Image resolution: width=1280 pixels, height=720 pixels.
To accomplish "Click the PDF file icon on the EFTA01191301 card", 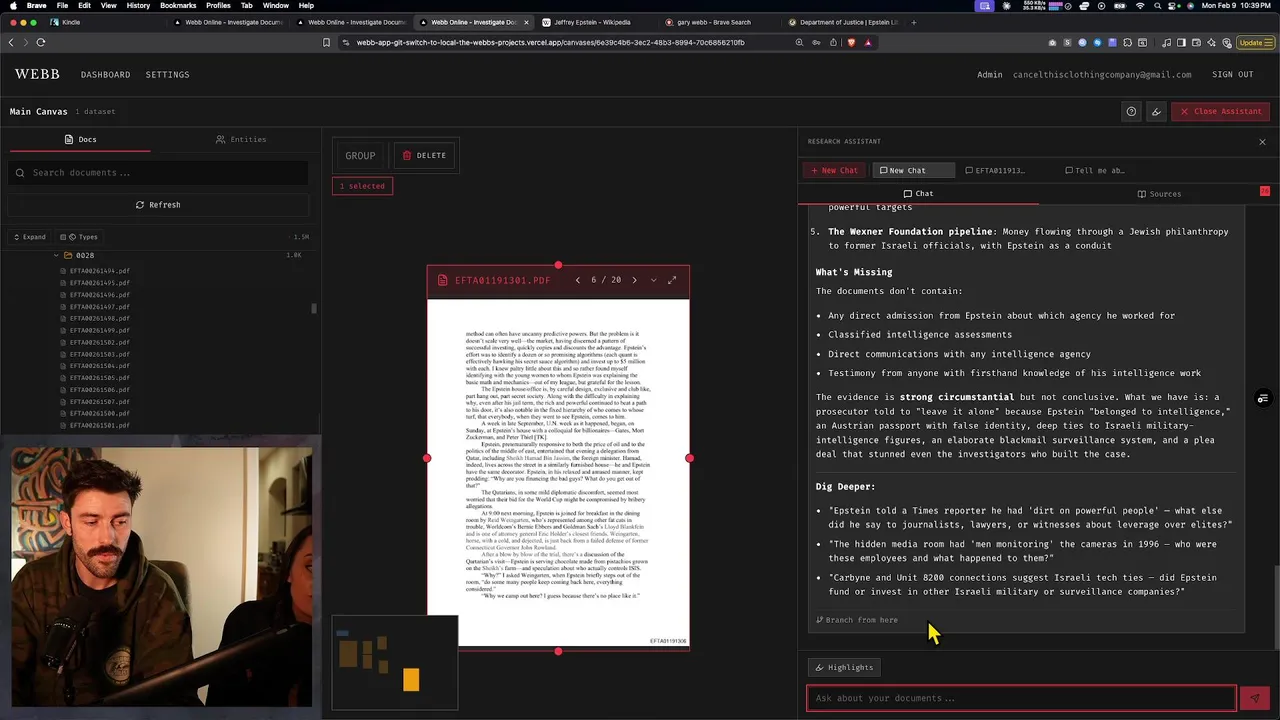I will point(442,280).
